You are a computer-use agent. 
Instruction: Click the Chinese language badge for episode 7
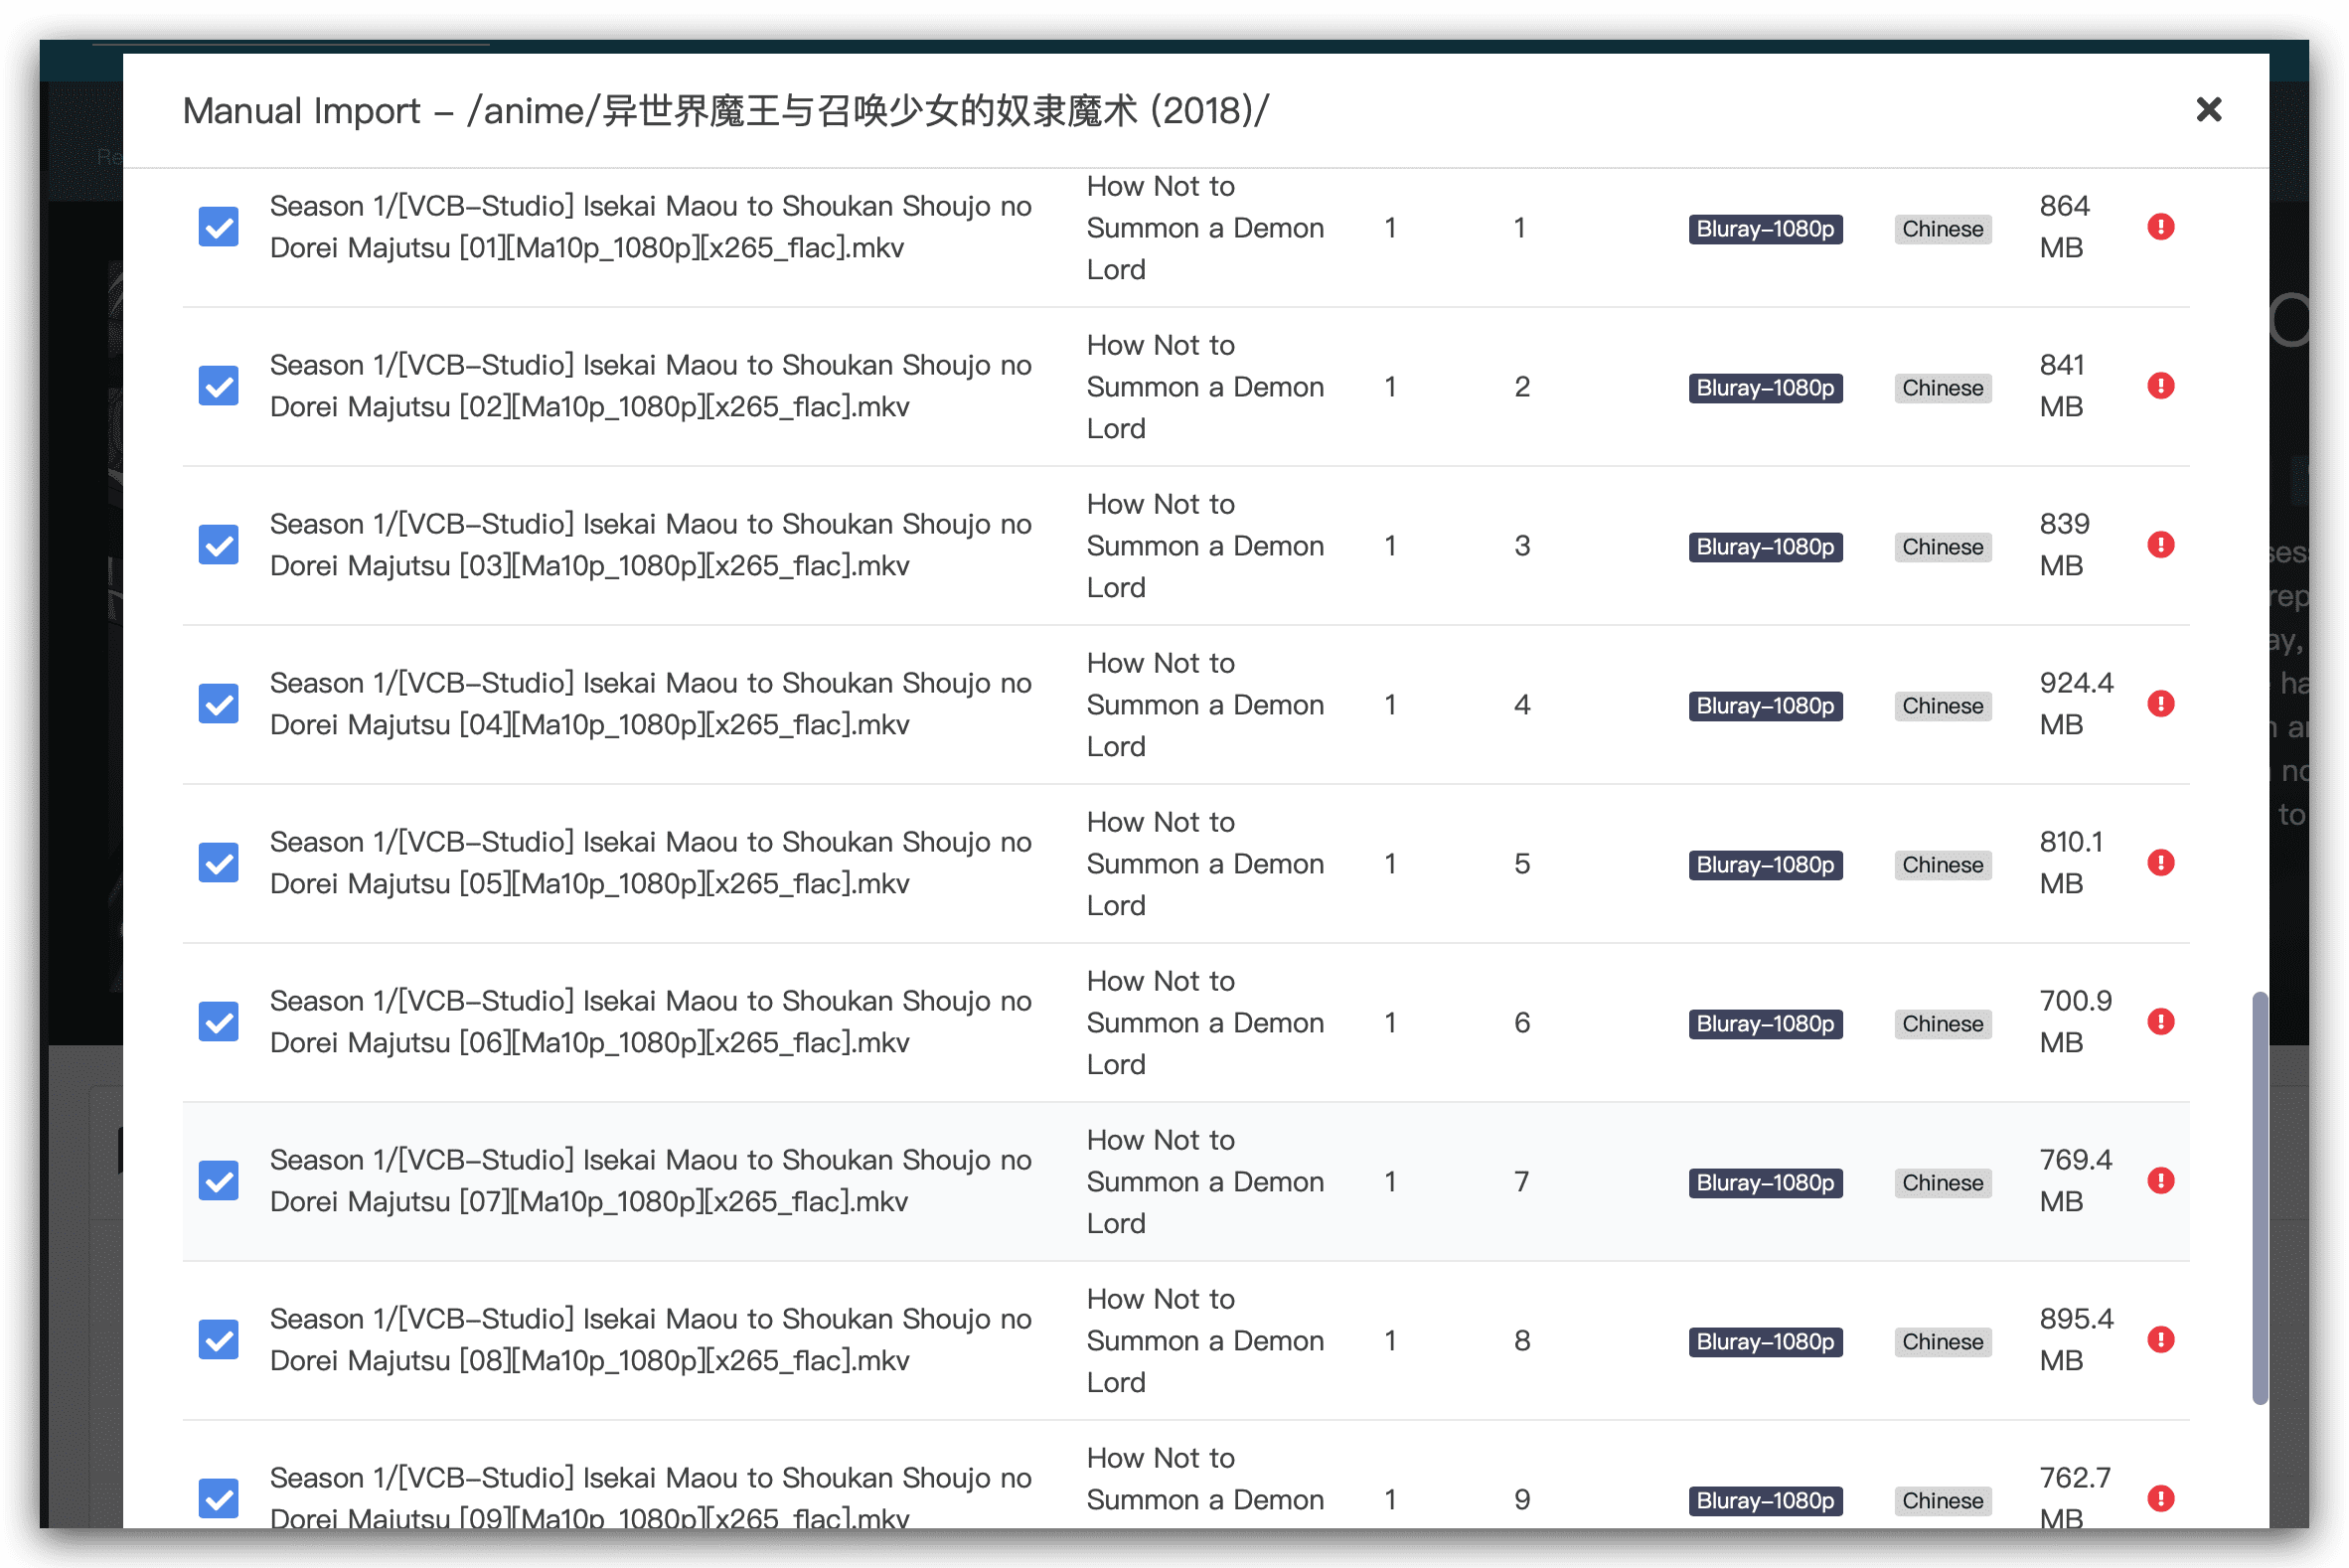[1942, 1183]
